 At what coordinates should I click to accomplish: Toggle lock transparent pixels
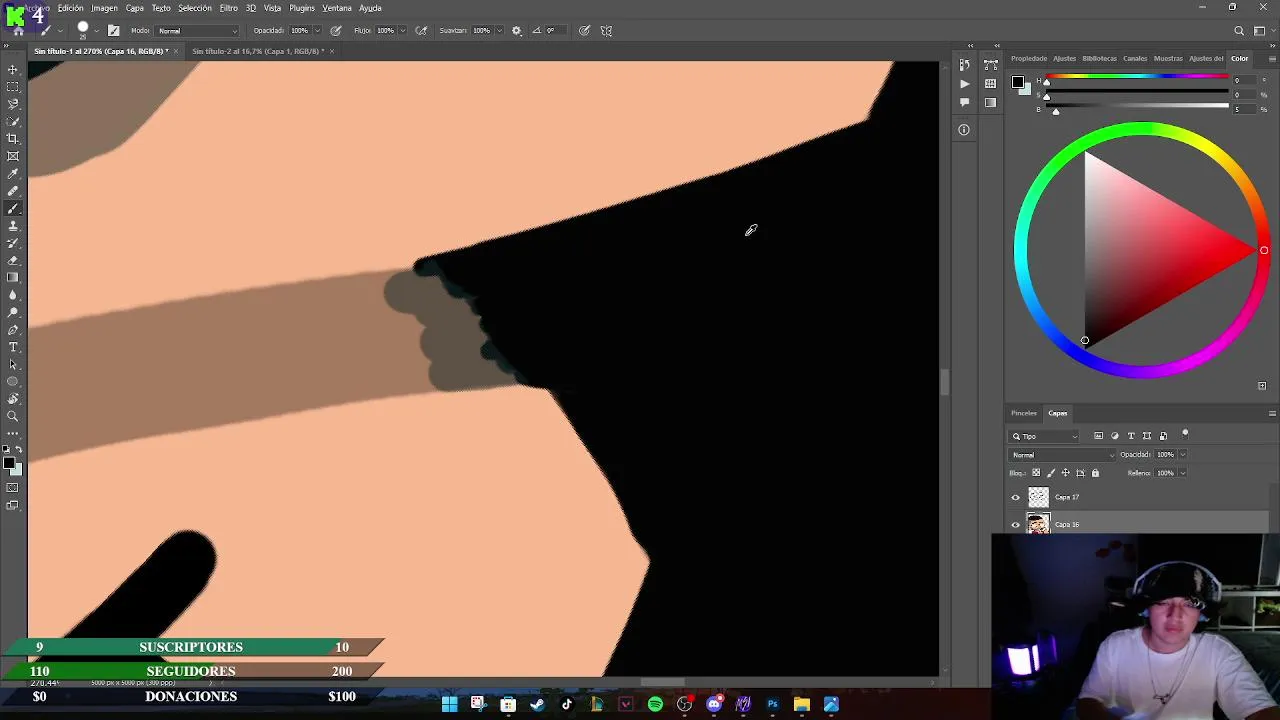[x=1036, y=473]
